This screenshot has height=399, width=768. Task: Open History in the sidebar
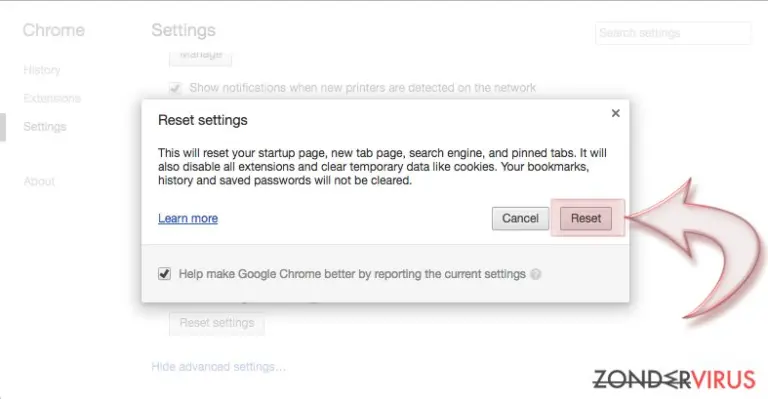click(x=42, y=70)
